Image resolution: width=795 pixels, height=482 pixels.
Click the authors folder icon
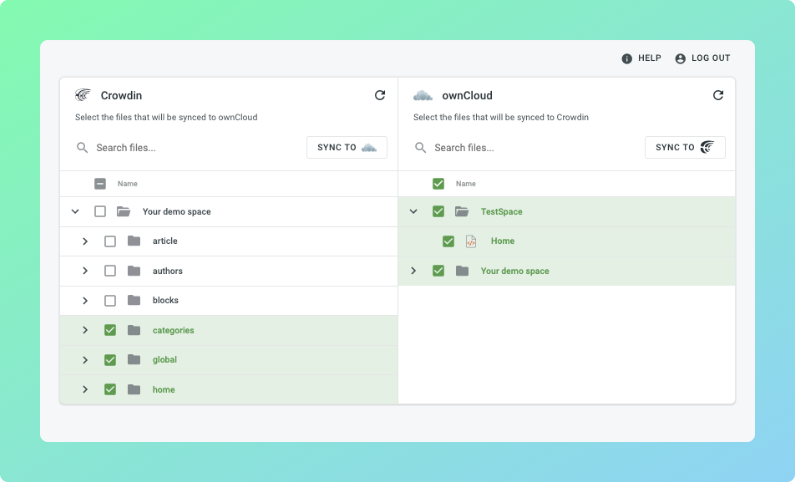[134, 271]
